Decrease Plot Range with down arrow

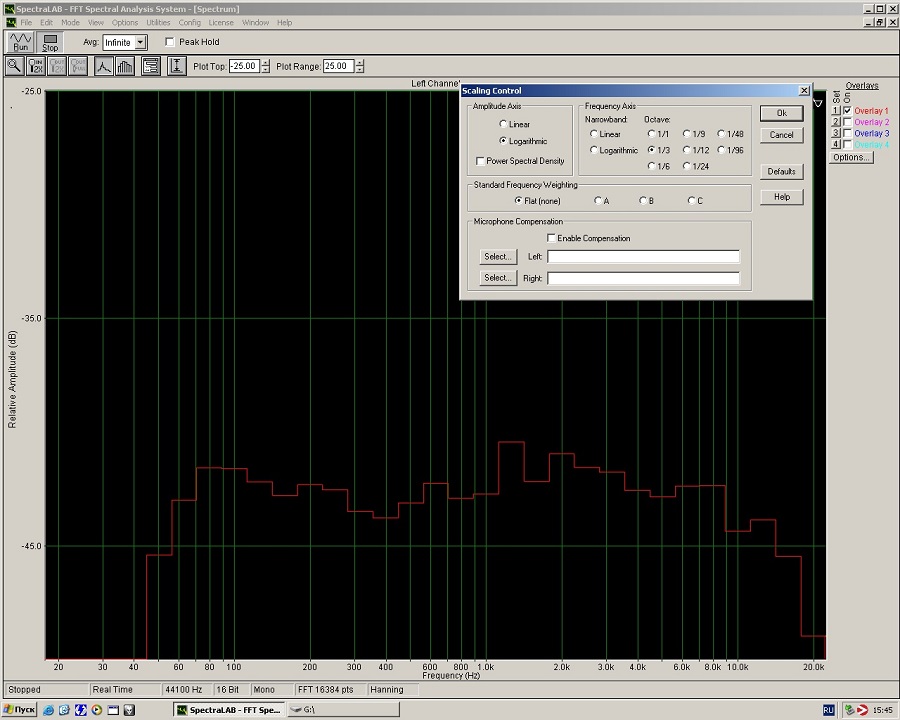[359, 70]
